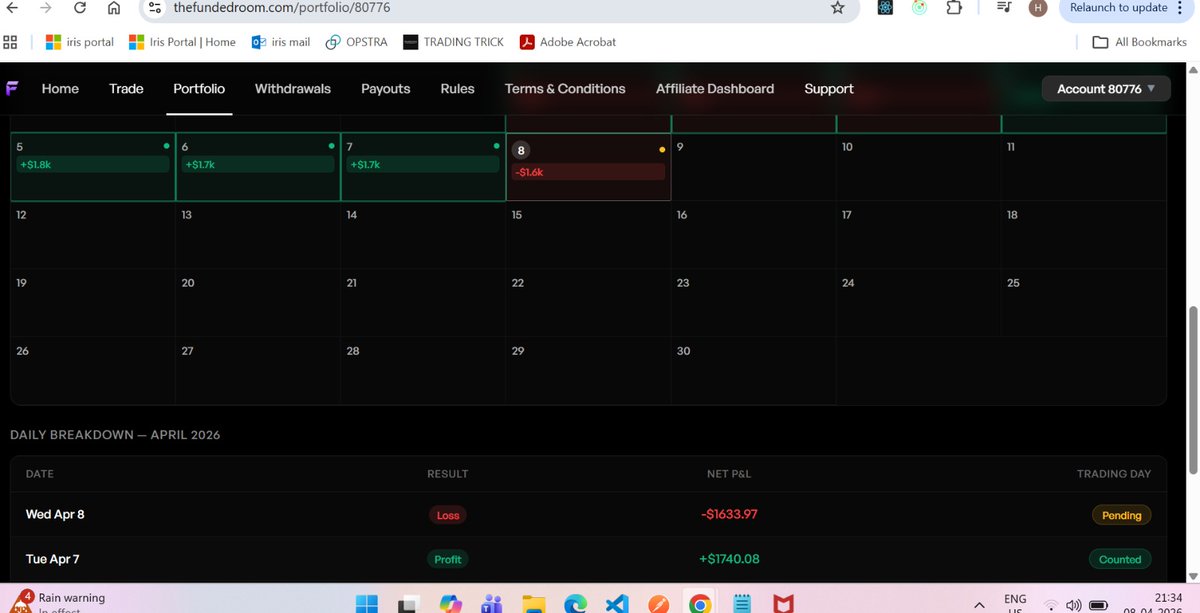Click the browser back arrow
This screenshot has width=1200, height=613.
[12, 8]
